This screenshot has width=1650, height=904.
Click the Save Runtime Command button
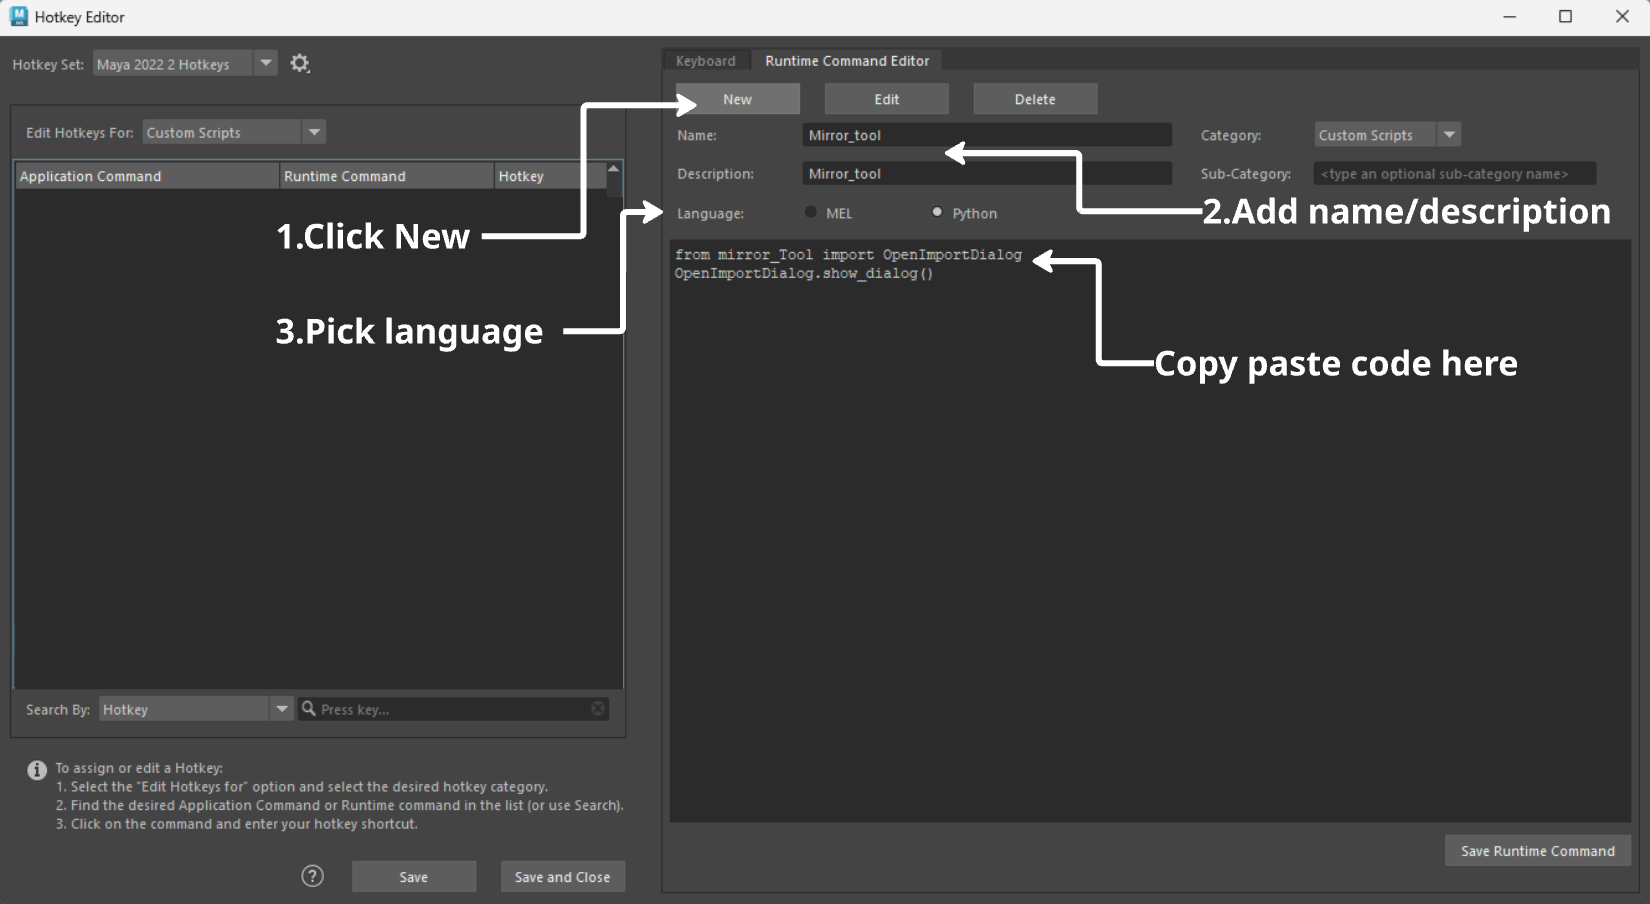[1537, 851]
